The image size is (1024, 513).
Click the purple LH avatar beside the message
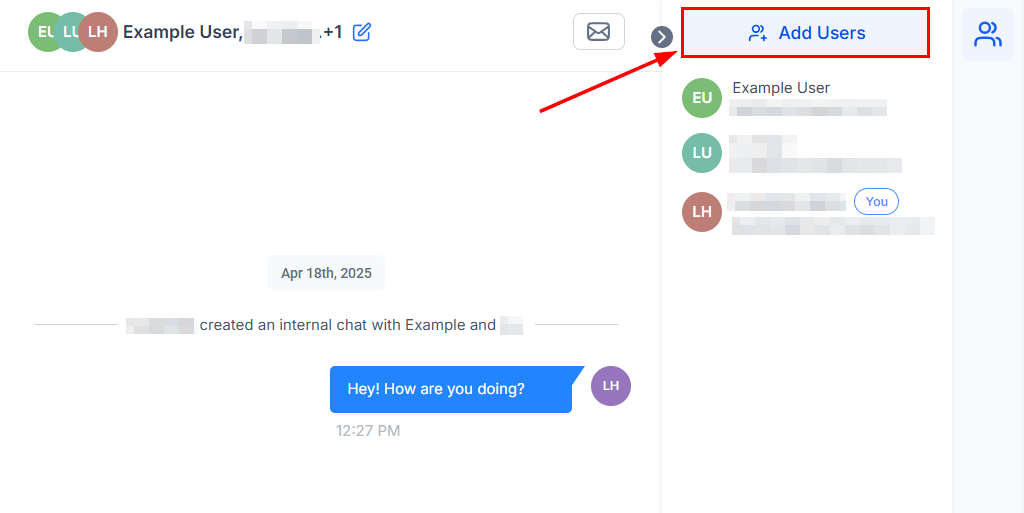[611, 385]
